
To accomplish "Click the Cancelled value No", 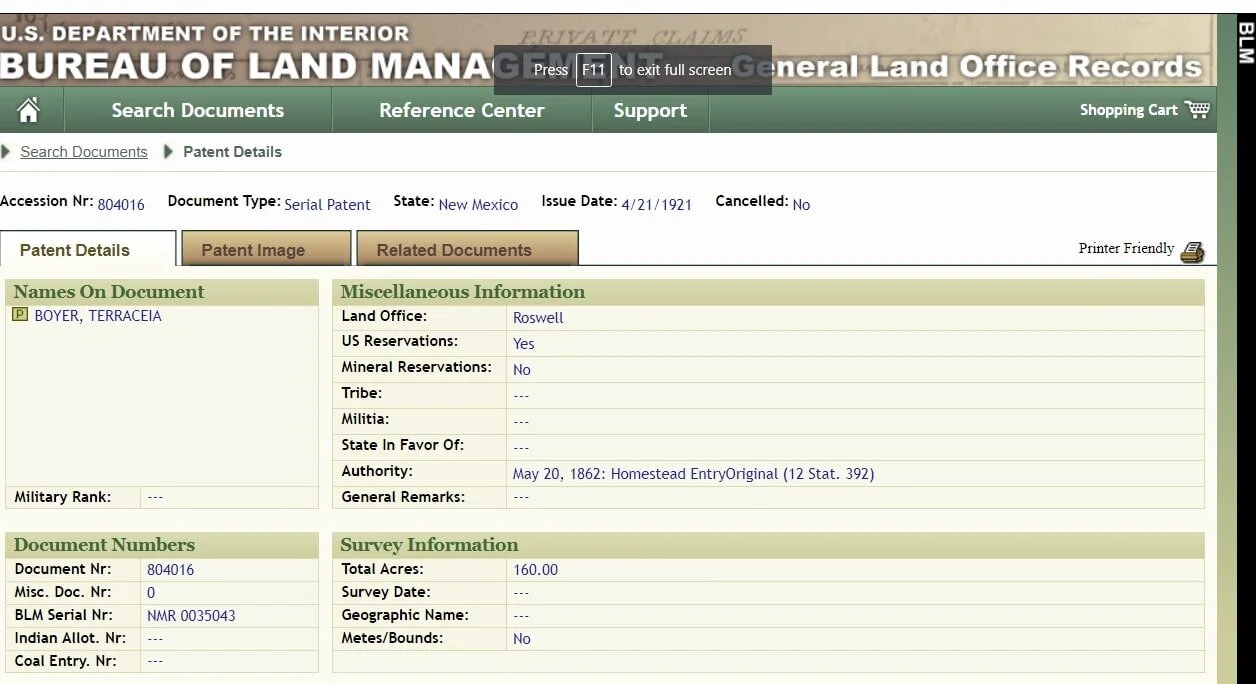I will tap(801, 205).
